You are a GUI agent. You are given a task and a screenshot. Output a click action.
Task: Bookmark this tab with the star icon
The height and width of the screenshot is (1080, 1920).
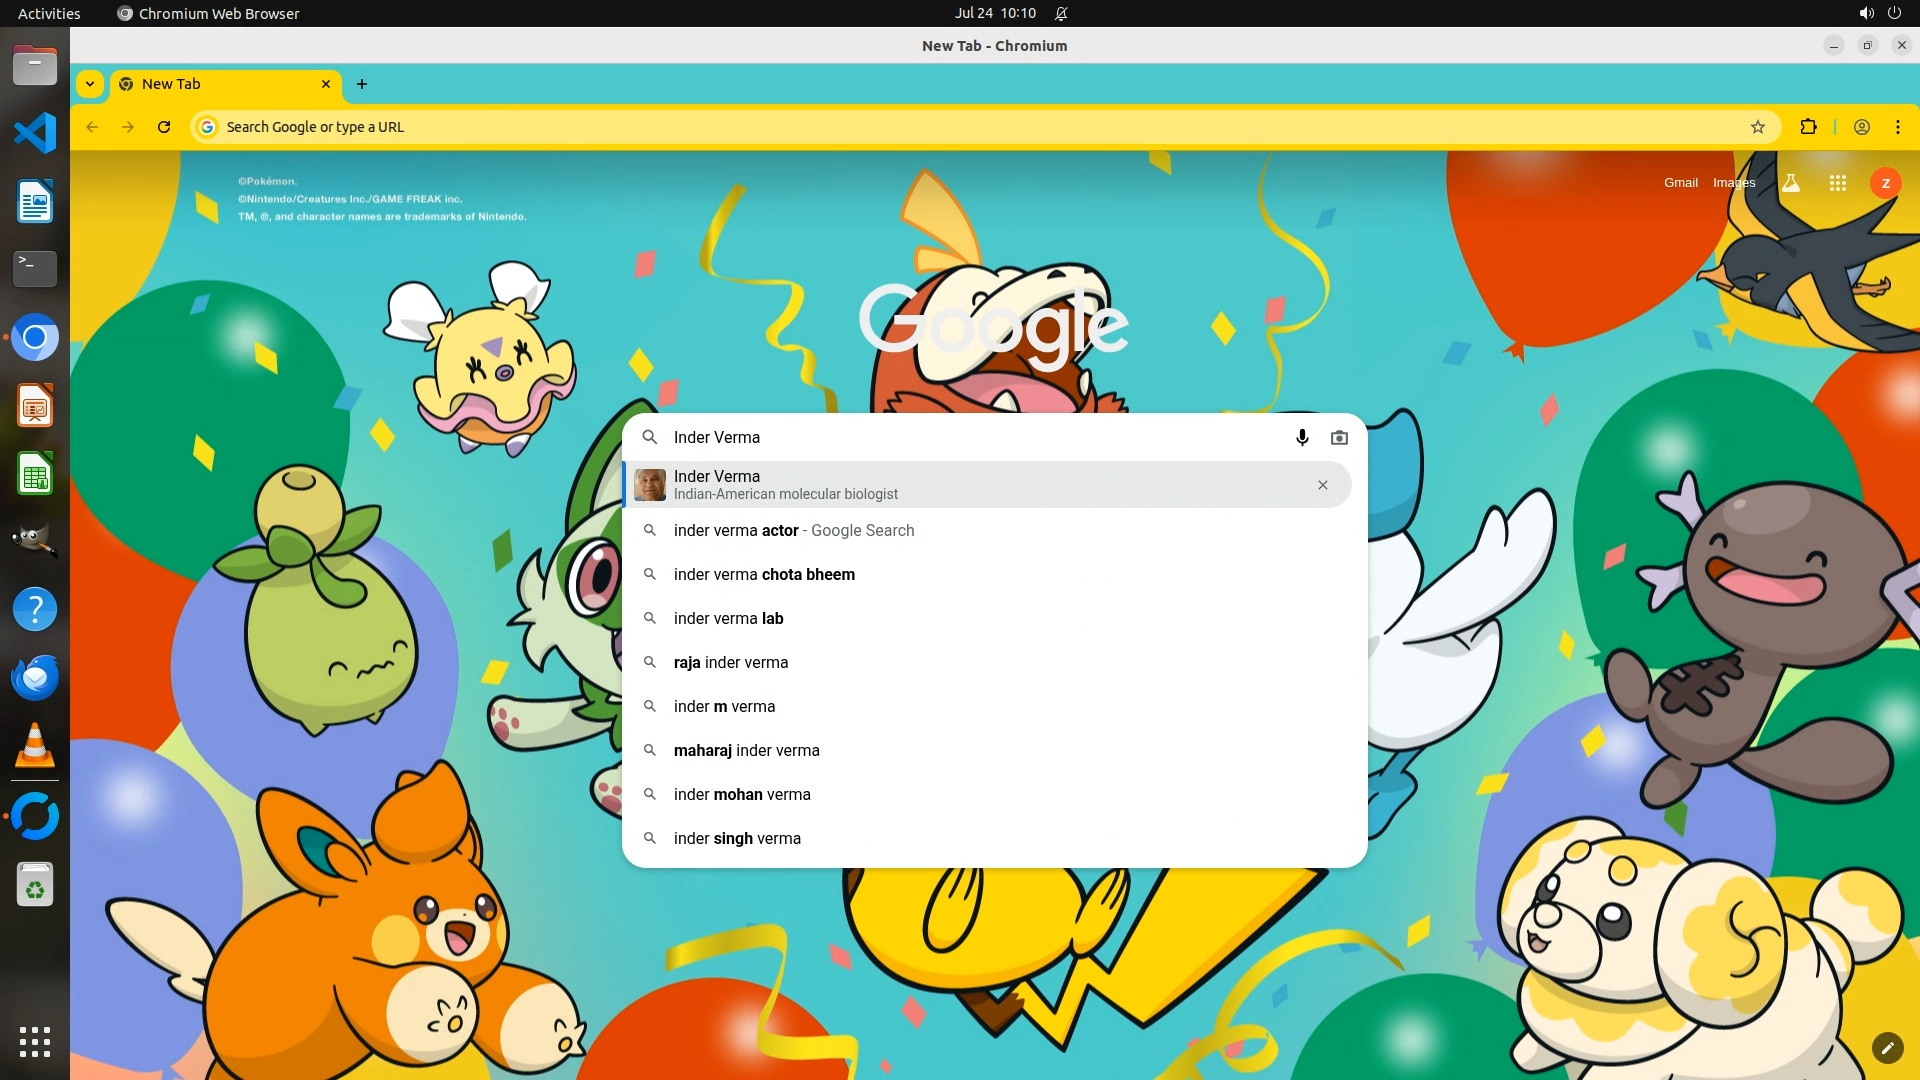[x=1758, y=127]
